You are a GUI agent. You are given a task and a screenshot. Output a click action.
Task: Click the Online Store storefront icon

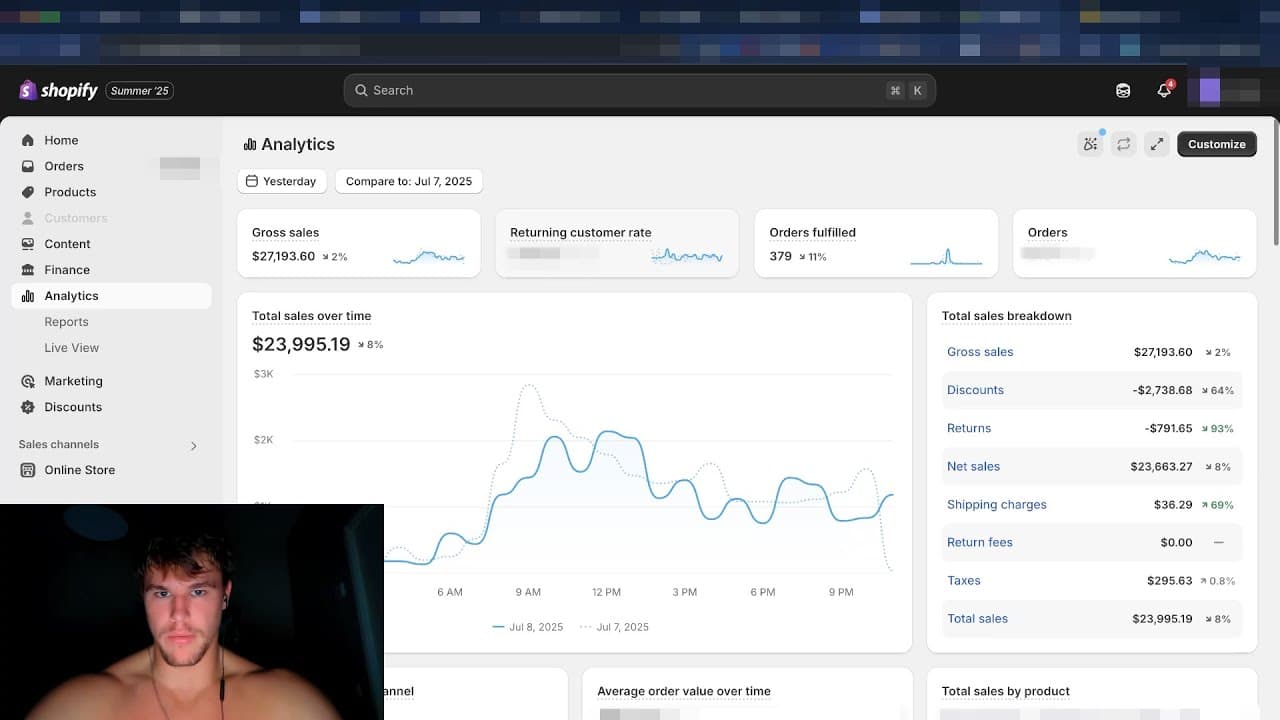28,471
